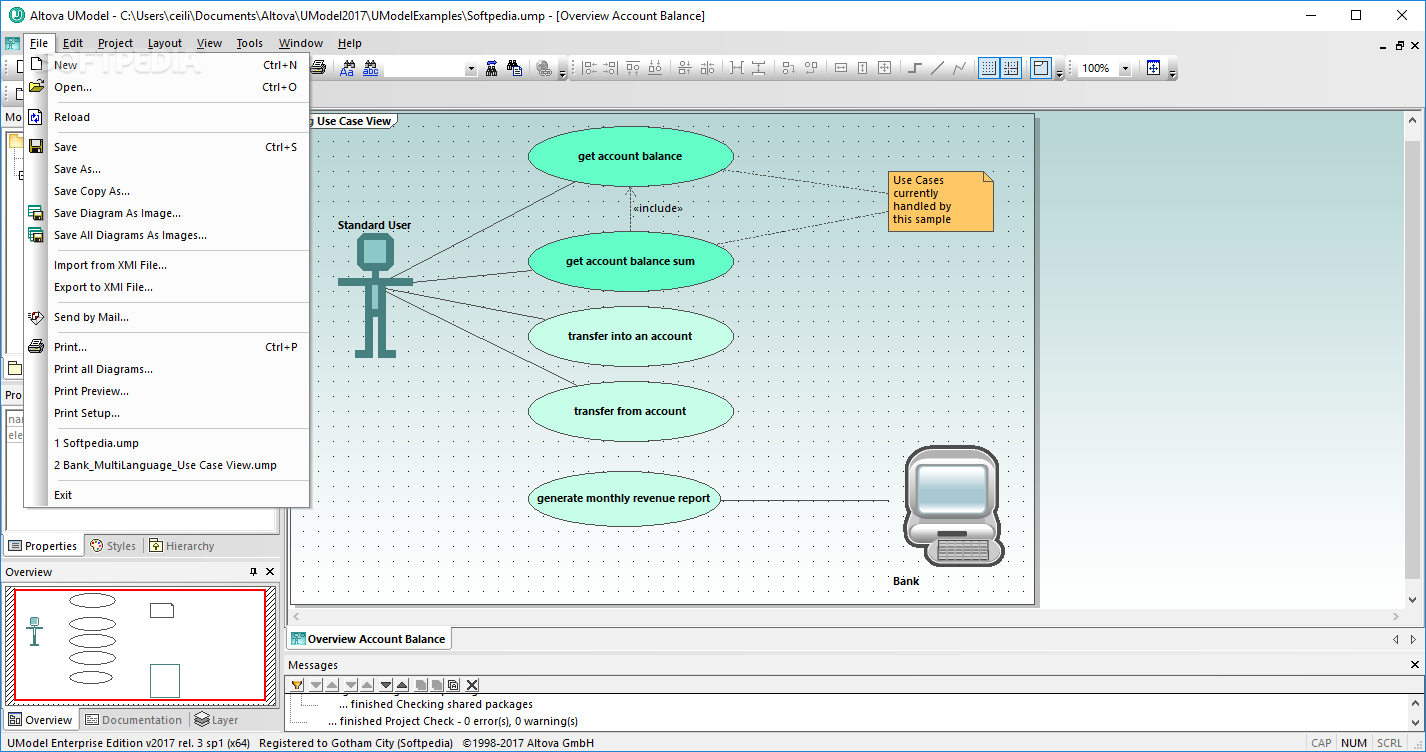Viewport: 1426px width, 752px height.
Task: Choose Print Preview... in File menu
Action: [167, 391]
